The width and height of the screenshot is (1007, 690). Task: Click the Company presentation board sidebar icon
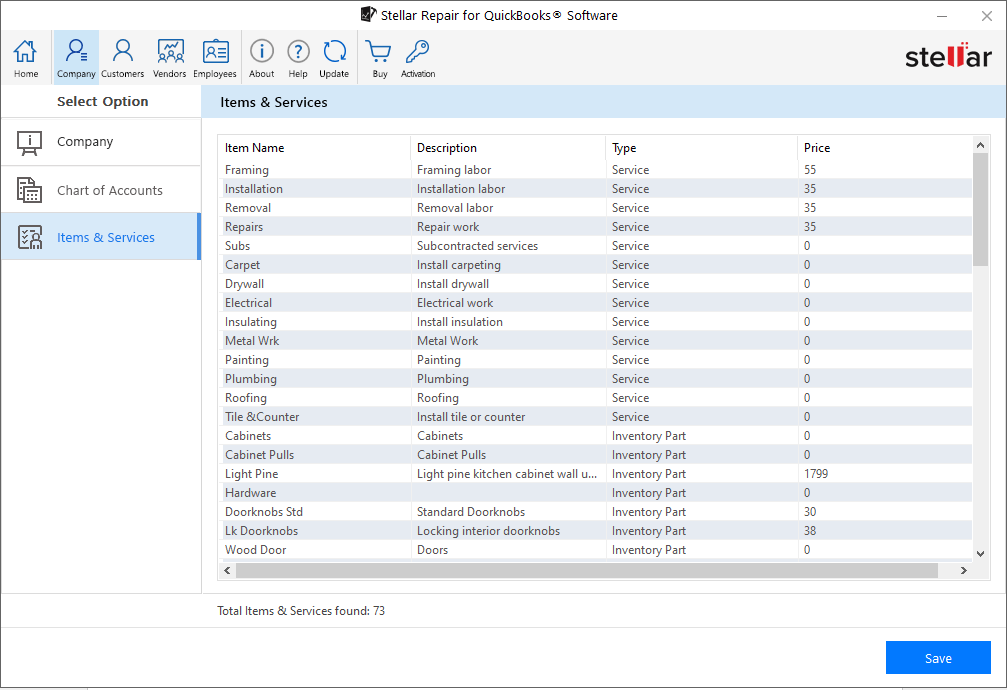tap(30, 143)
